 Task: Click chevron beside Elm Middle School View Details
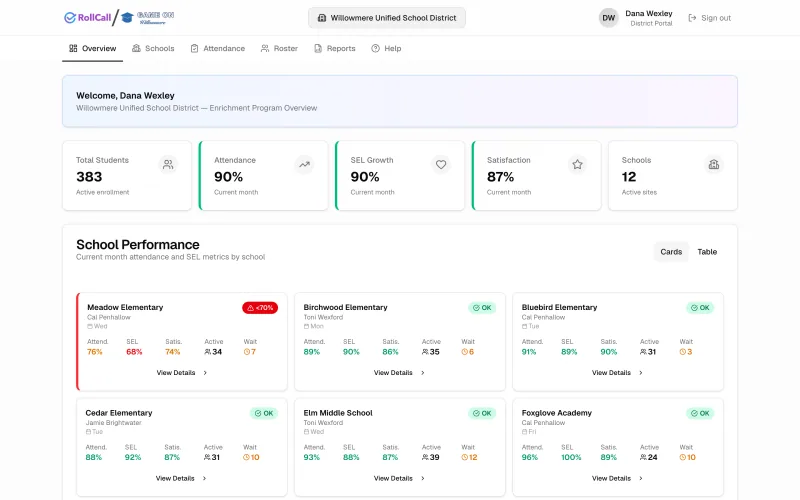(x=422, y=479)
